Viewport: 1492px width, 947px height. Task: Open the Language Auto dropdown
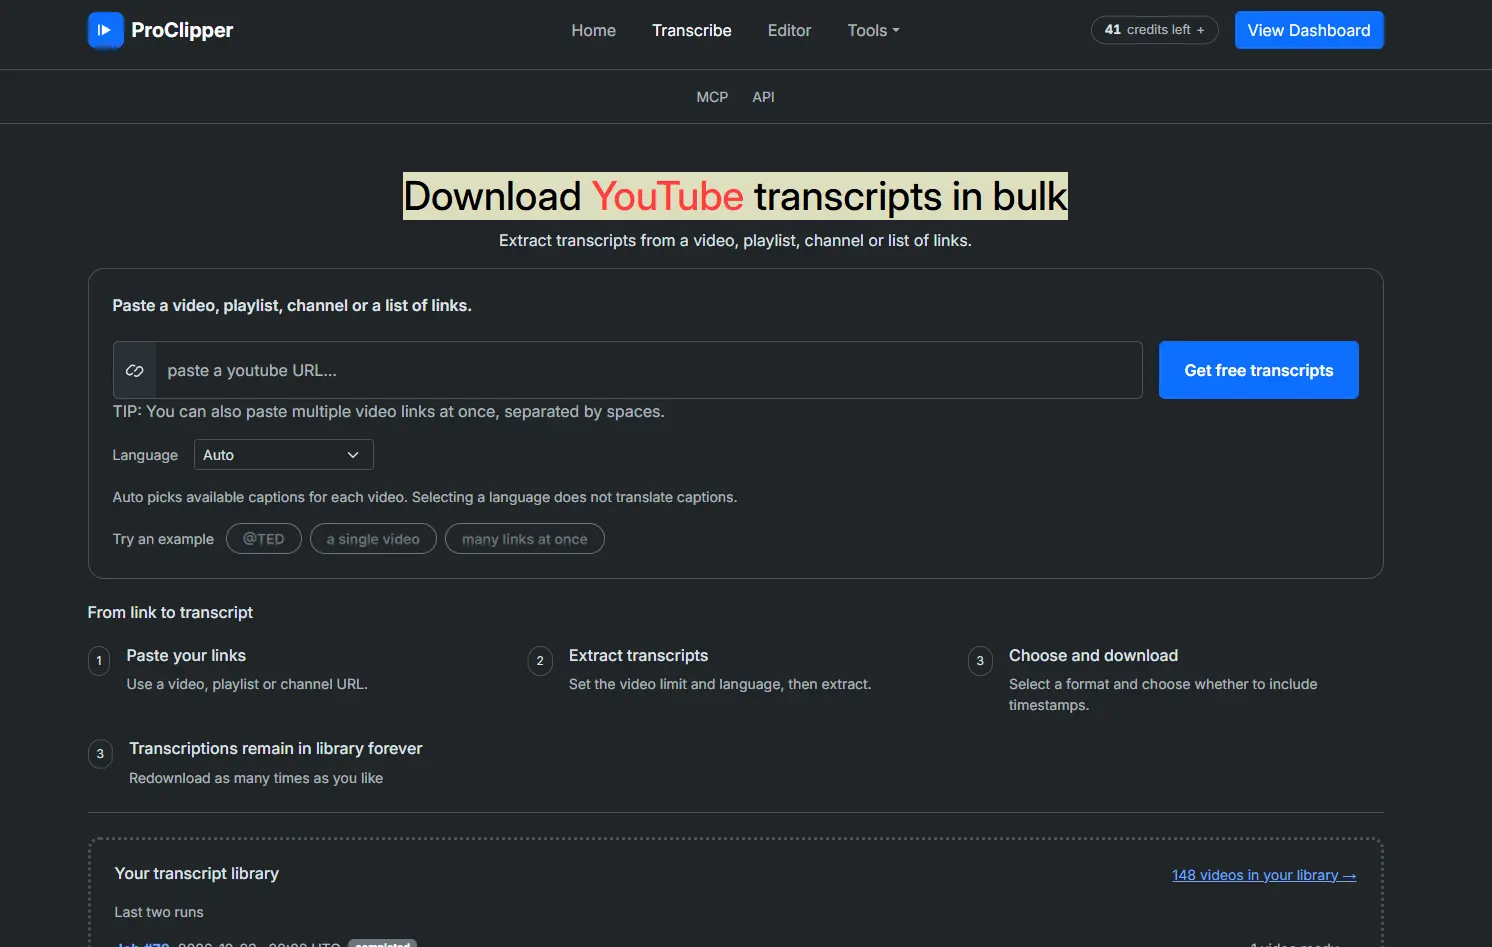283,455
